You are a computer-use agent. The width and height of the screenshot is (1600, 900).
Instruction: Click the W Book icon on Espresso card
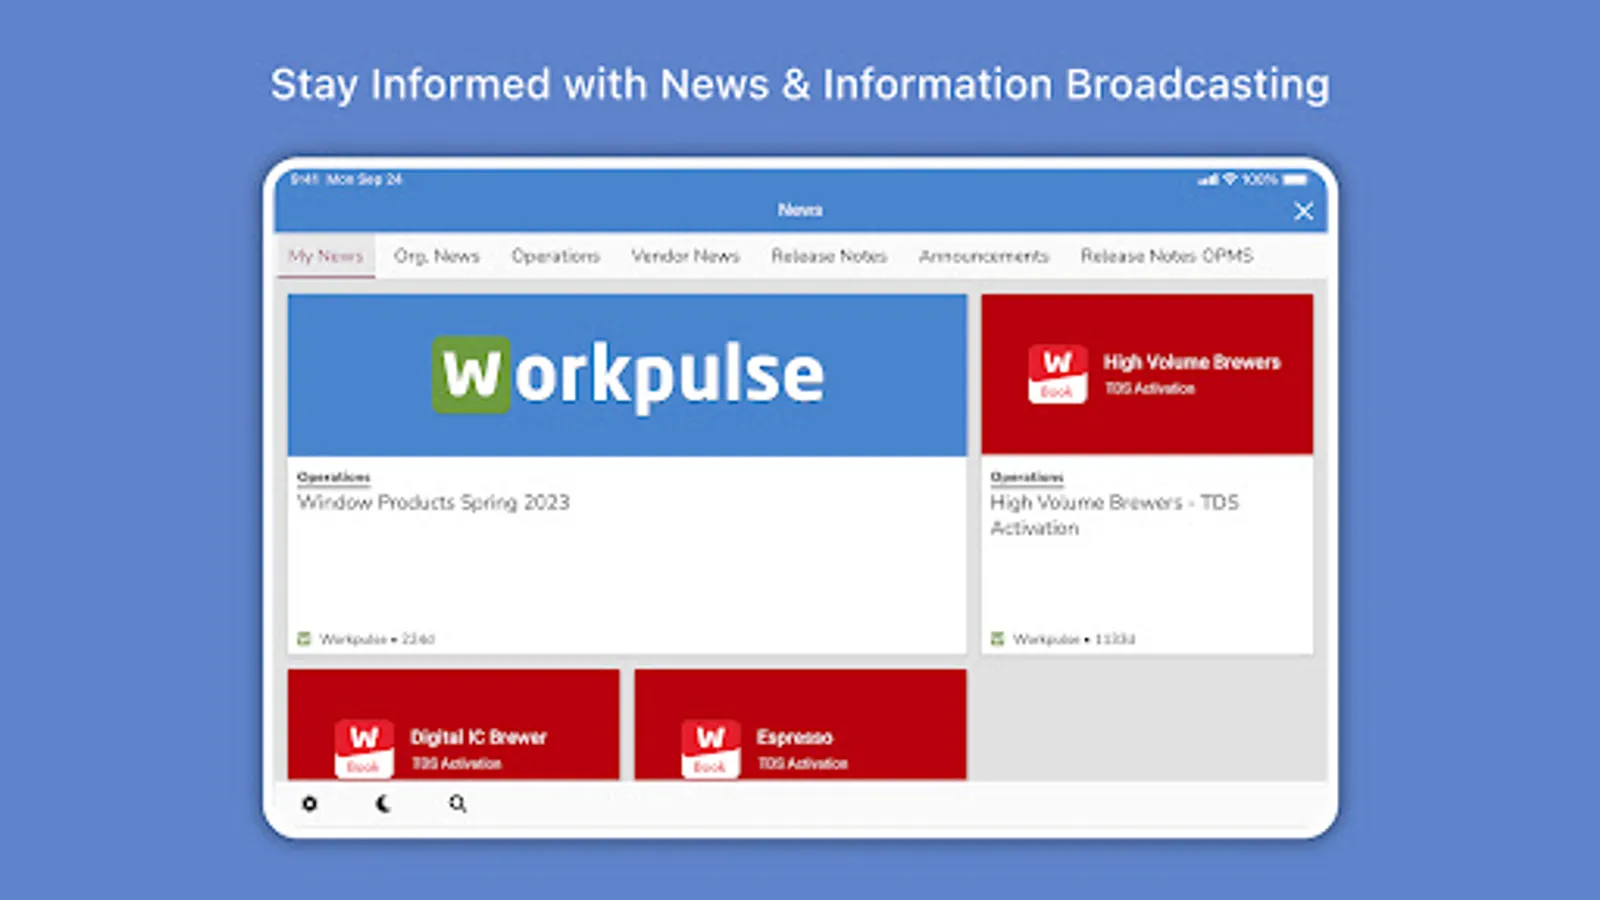pos(710,749)
